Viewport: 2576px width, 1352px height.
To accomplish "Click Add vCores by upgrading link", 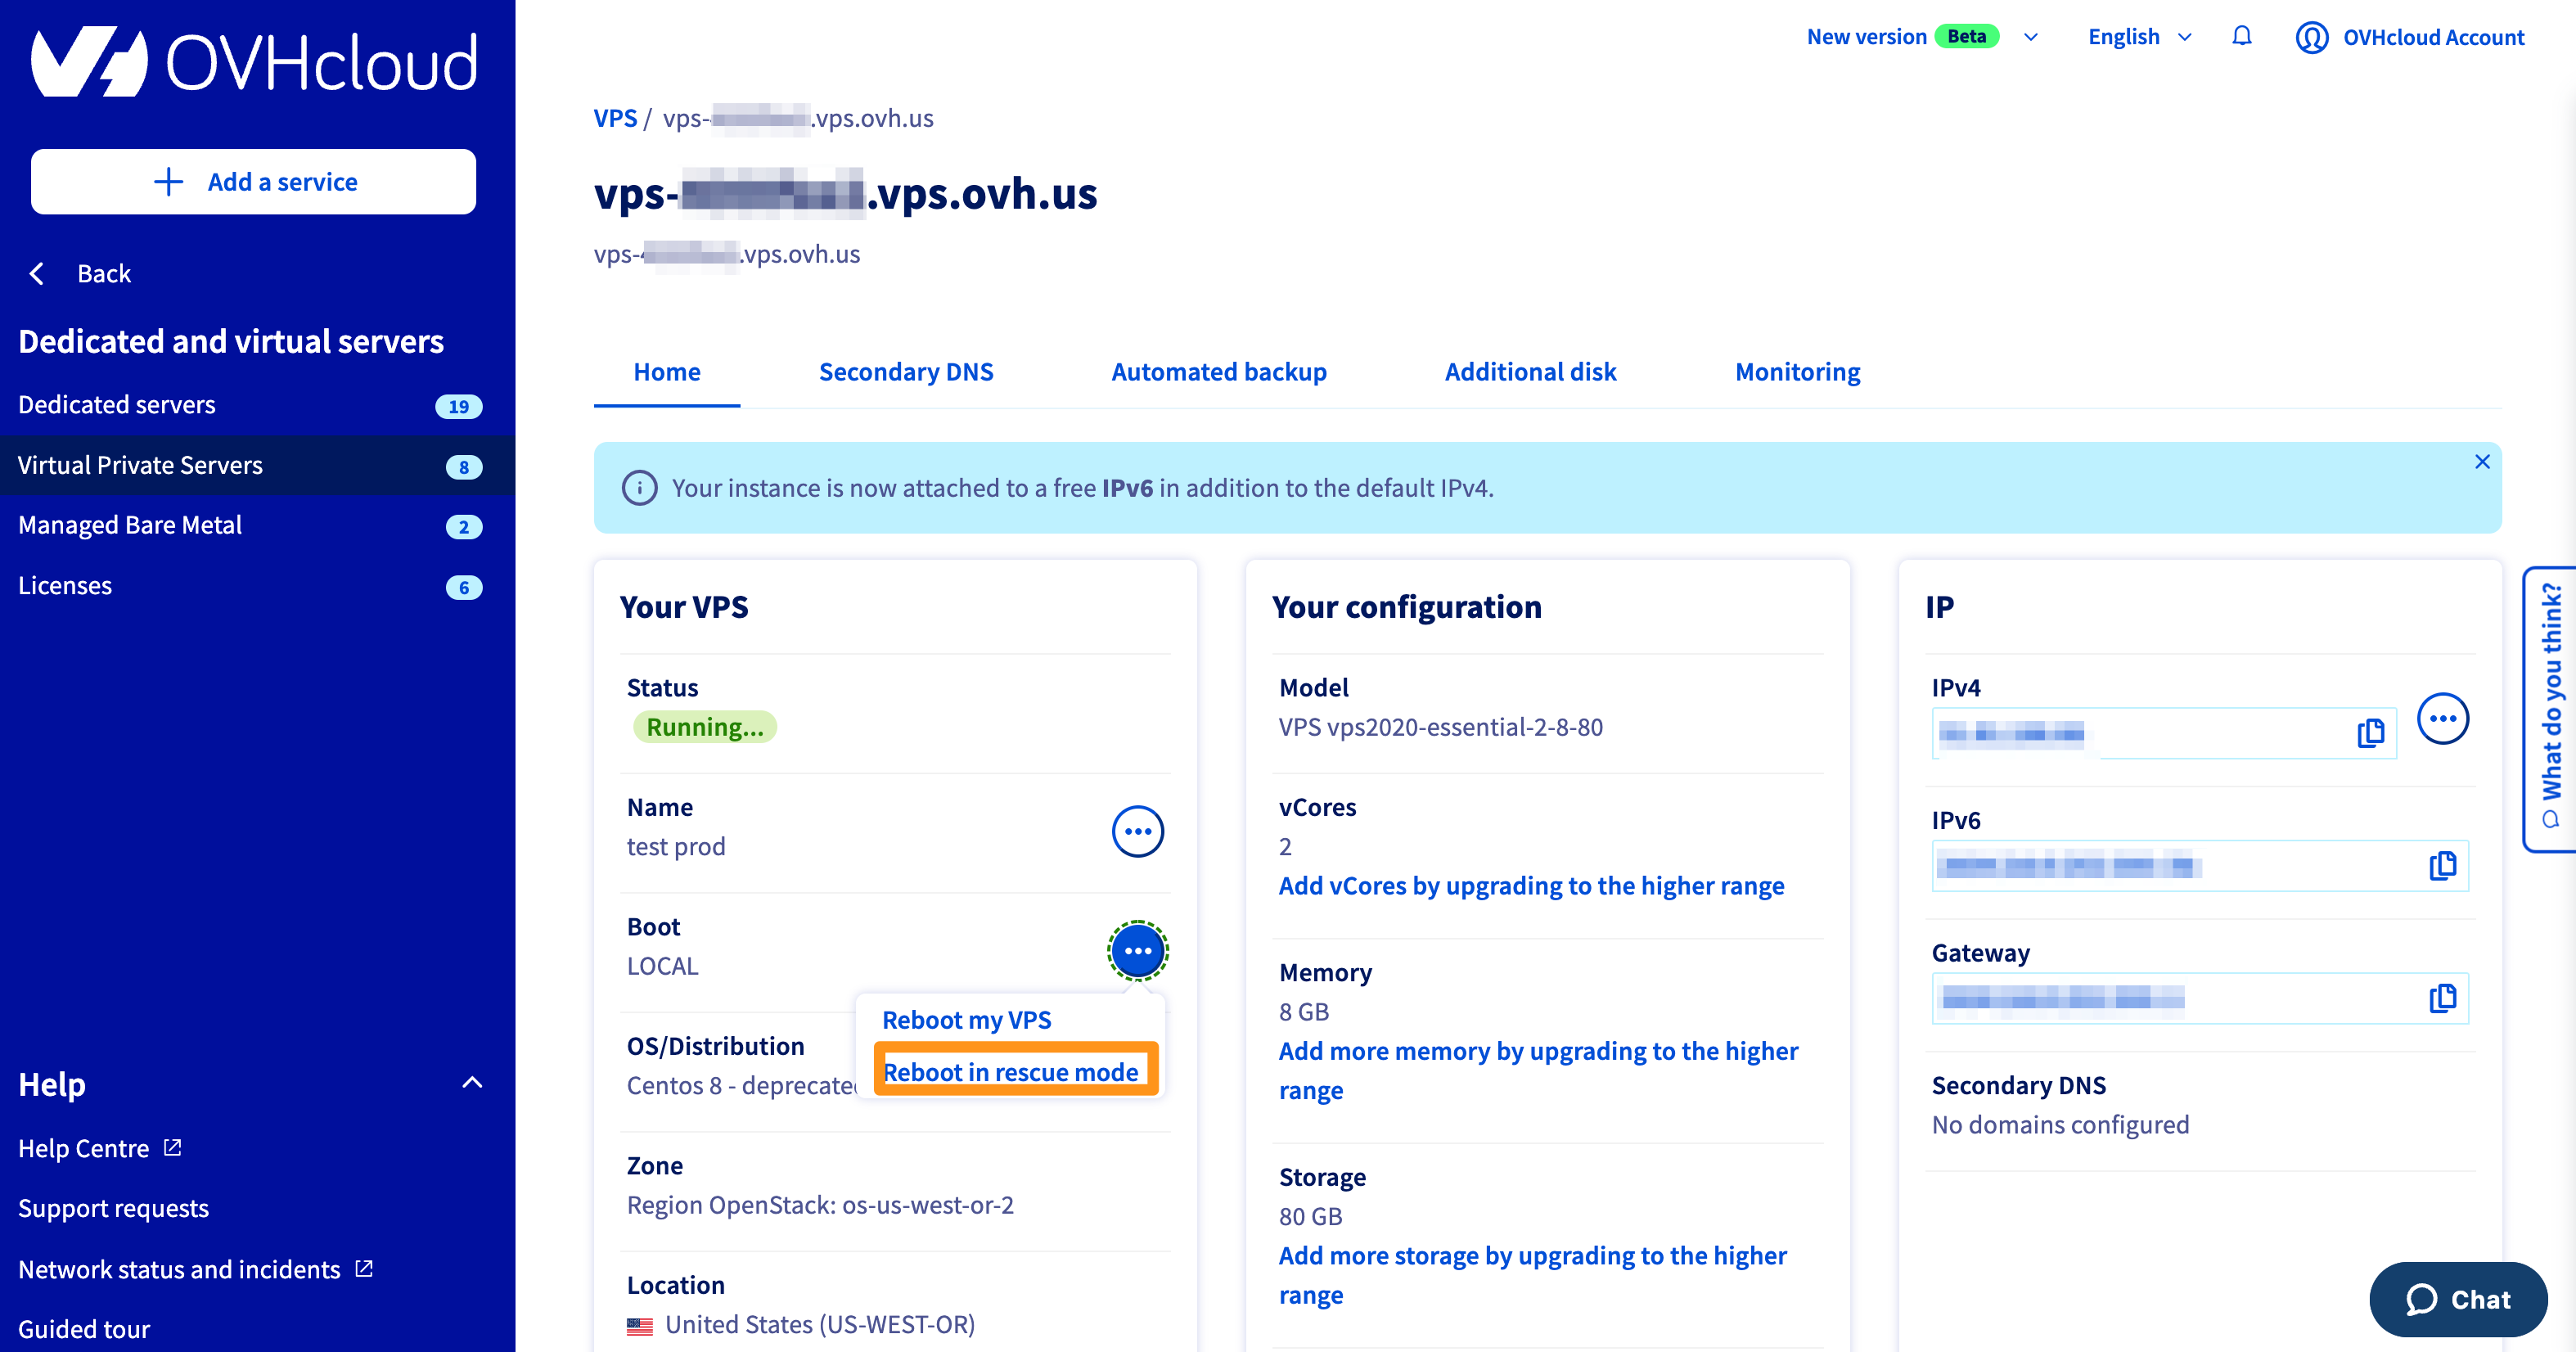I will coord(1530,886).
